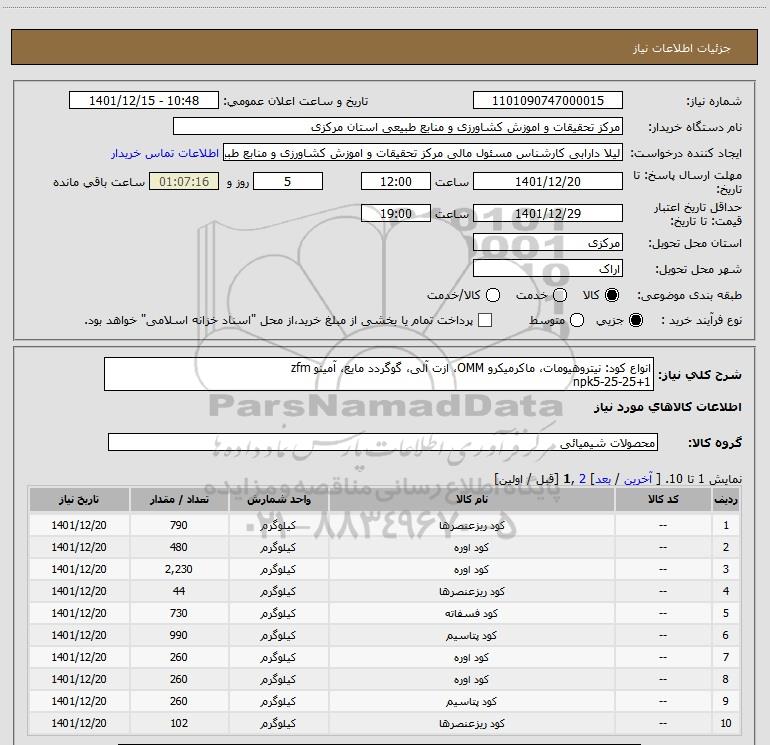The image size is (770, 745).
Task: Click the response deadline date 1401/12/20 field
Action: coord(548,181)
